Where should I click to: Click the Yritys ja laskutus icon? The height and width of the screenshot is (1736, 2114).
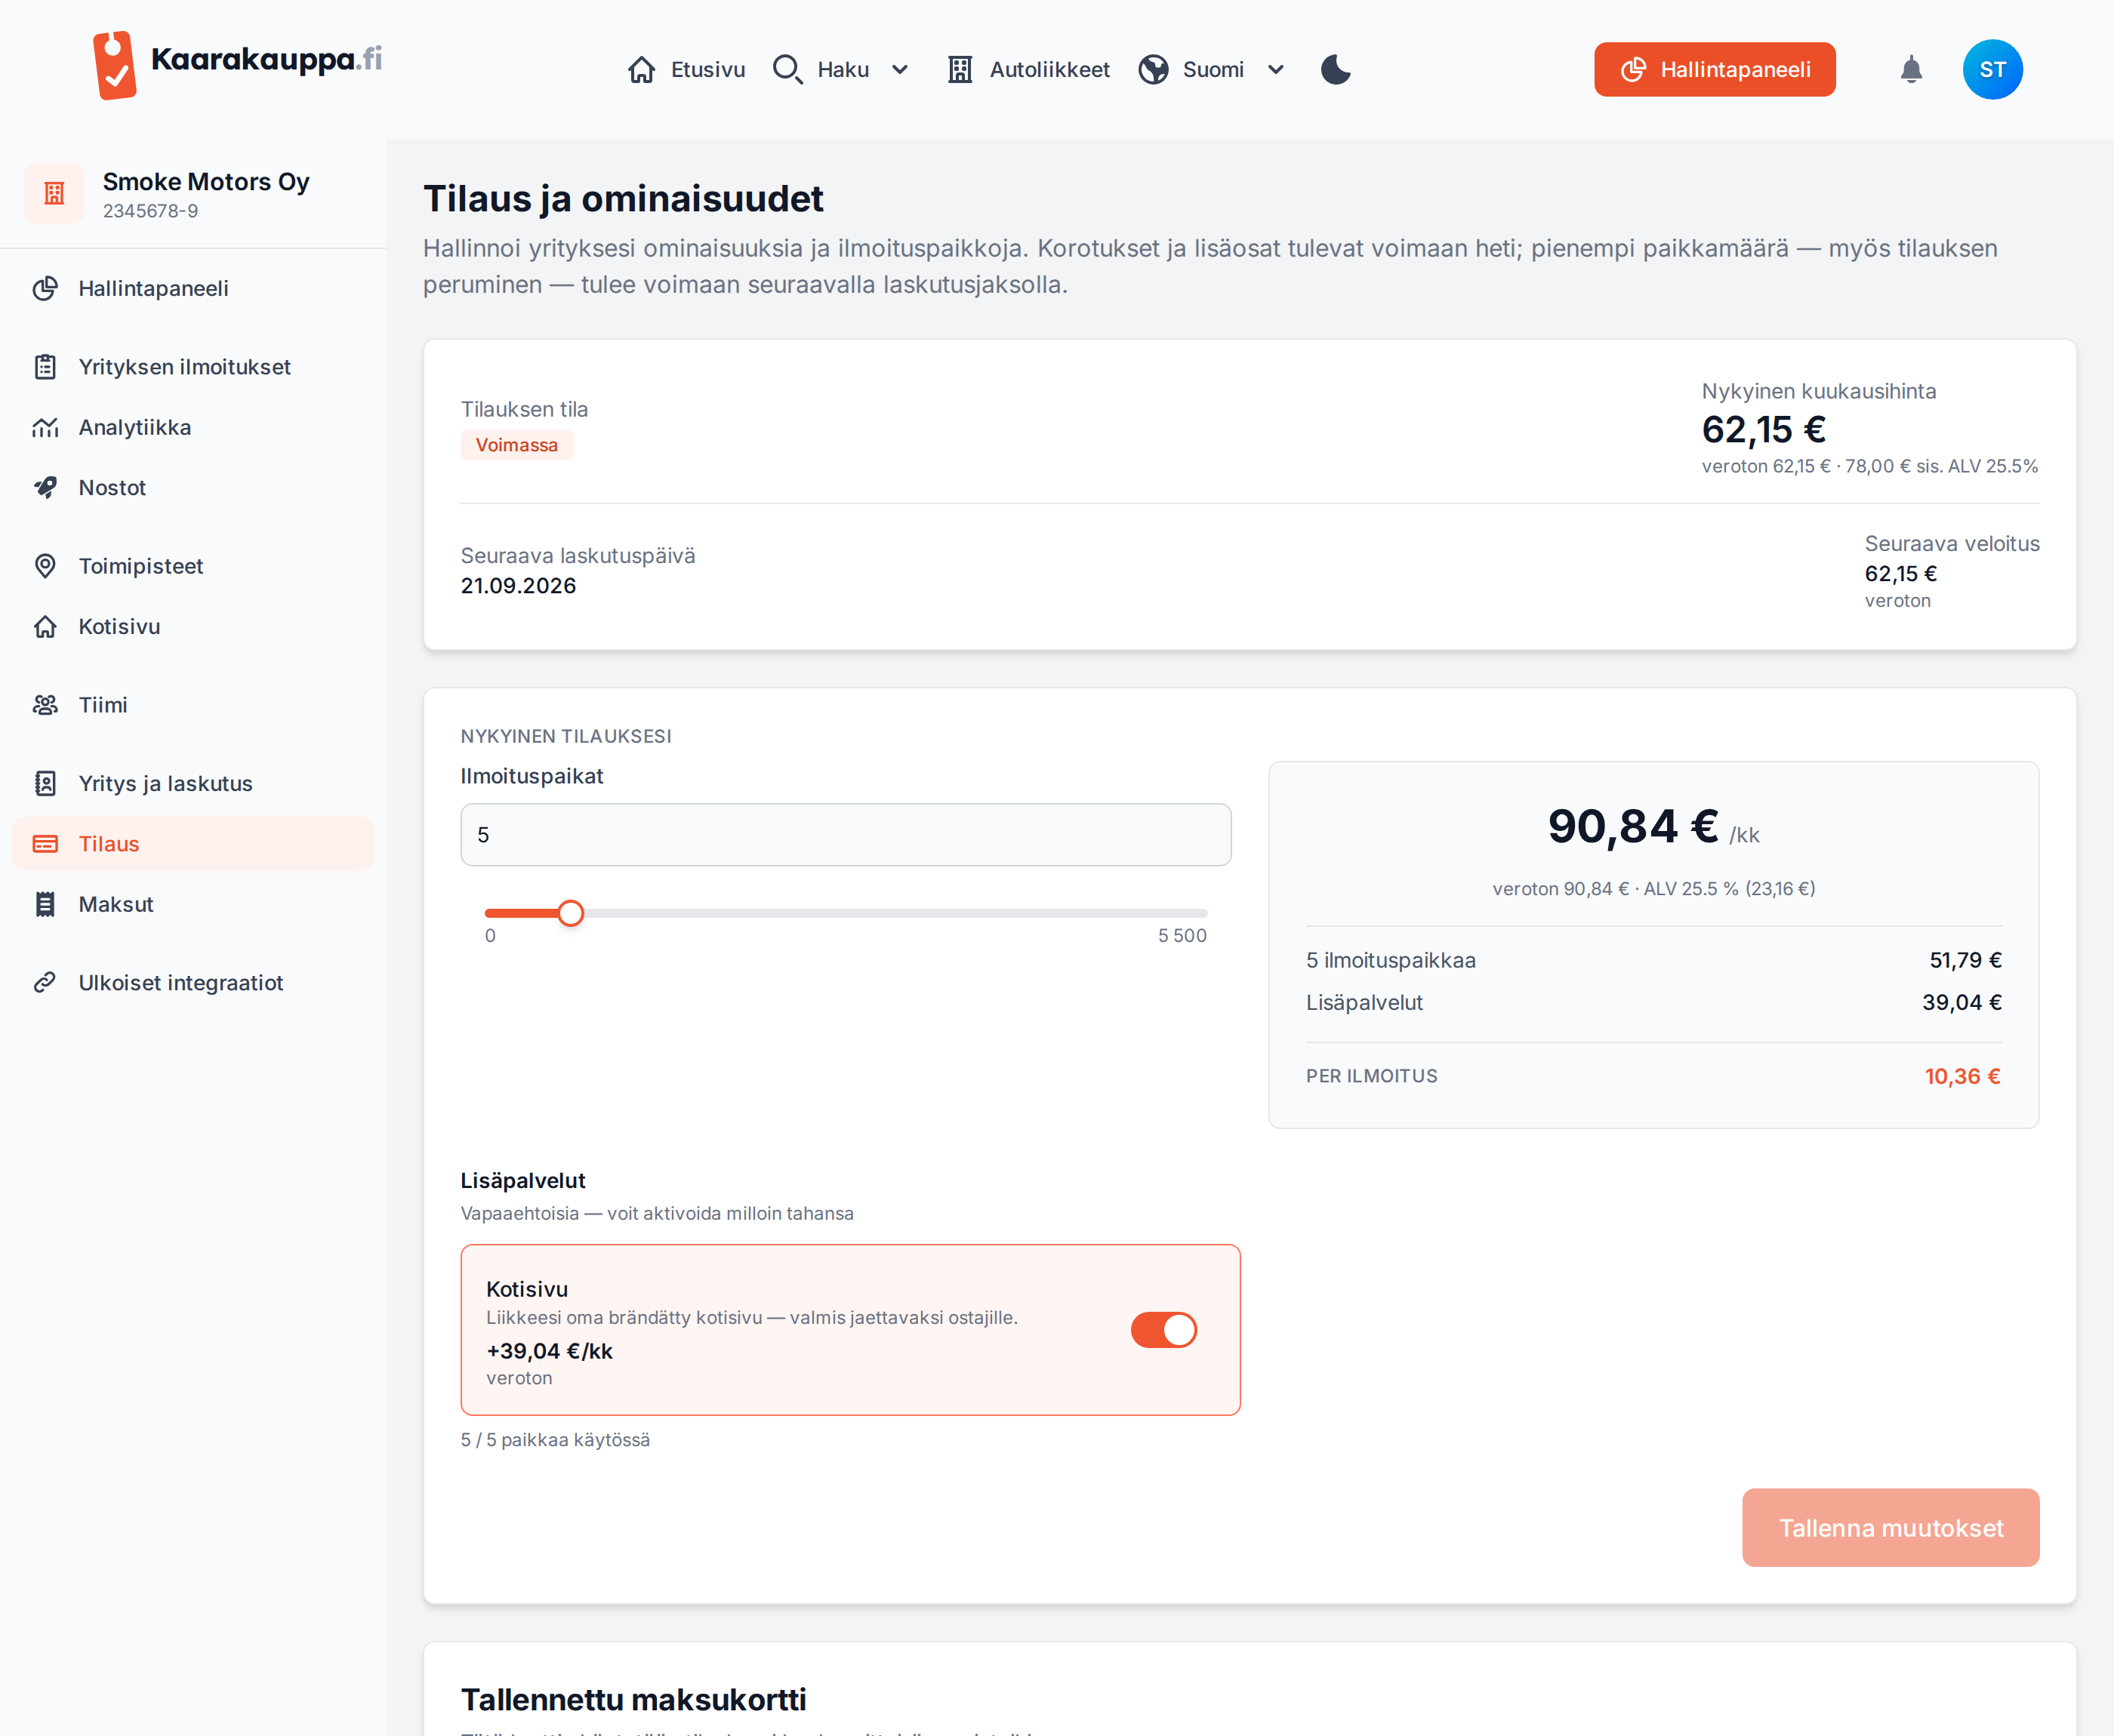pos(45,784)
